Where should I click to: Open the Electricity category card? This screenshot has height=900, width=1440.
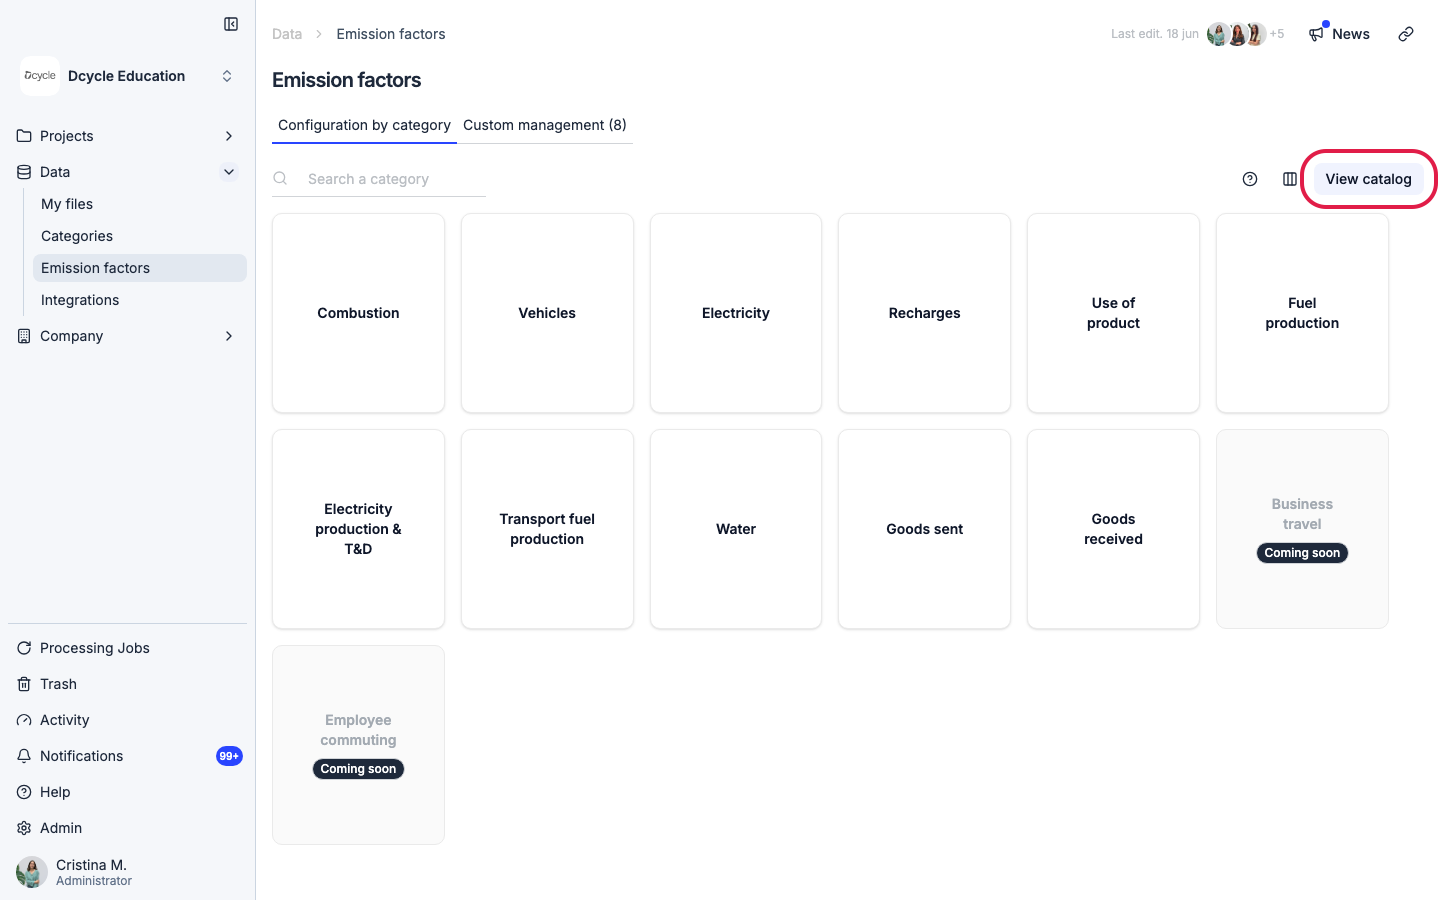736,313
